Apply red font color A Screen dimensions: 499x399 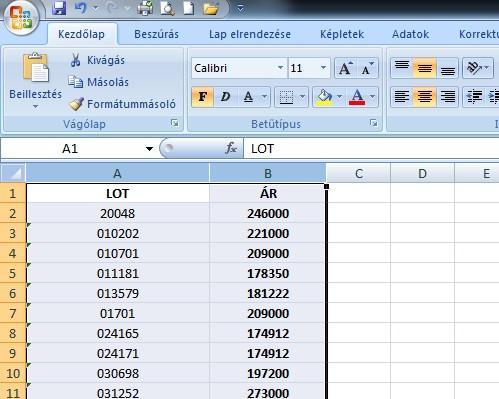pos(357,97)
